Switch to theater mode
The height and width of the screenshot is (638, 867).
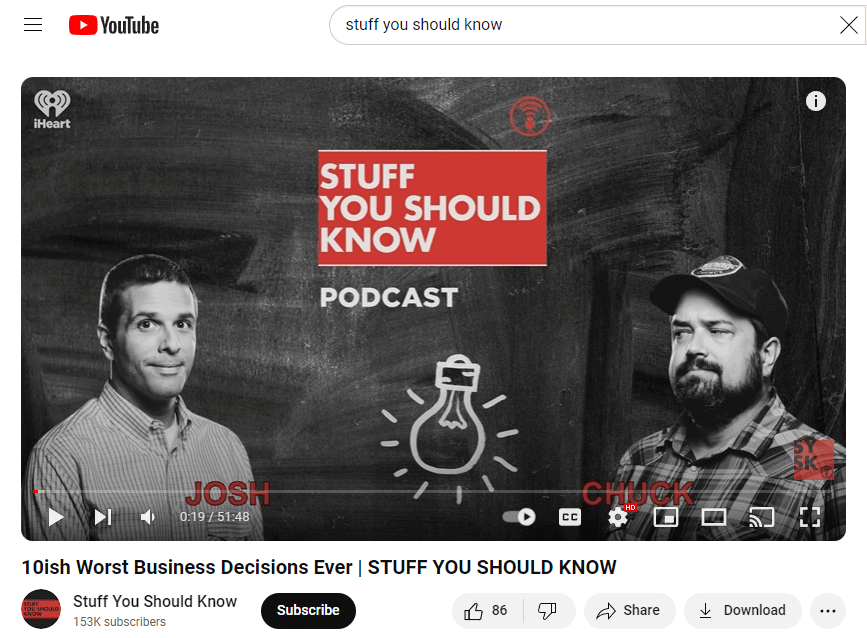point(714,517)
